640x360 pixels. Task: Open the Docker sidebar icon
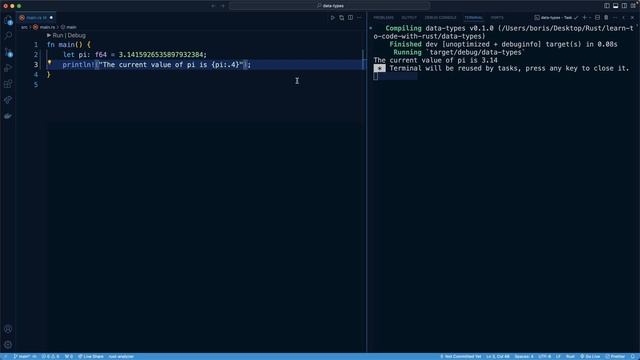[x=8, y=116]
